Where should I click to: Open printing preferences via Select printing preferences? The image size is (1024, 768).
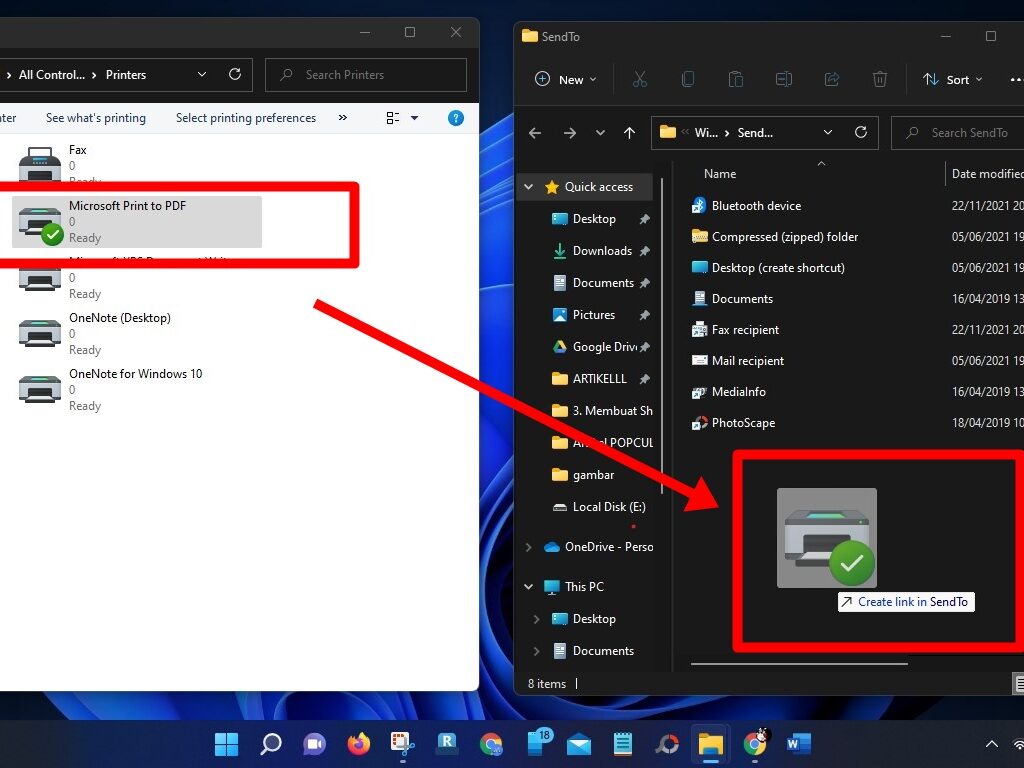click(x=245, y=118)
